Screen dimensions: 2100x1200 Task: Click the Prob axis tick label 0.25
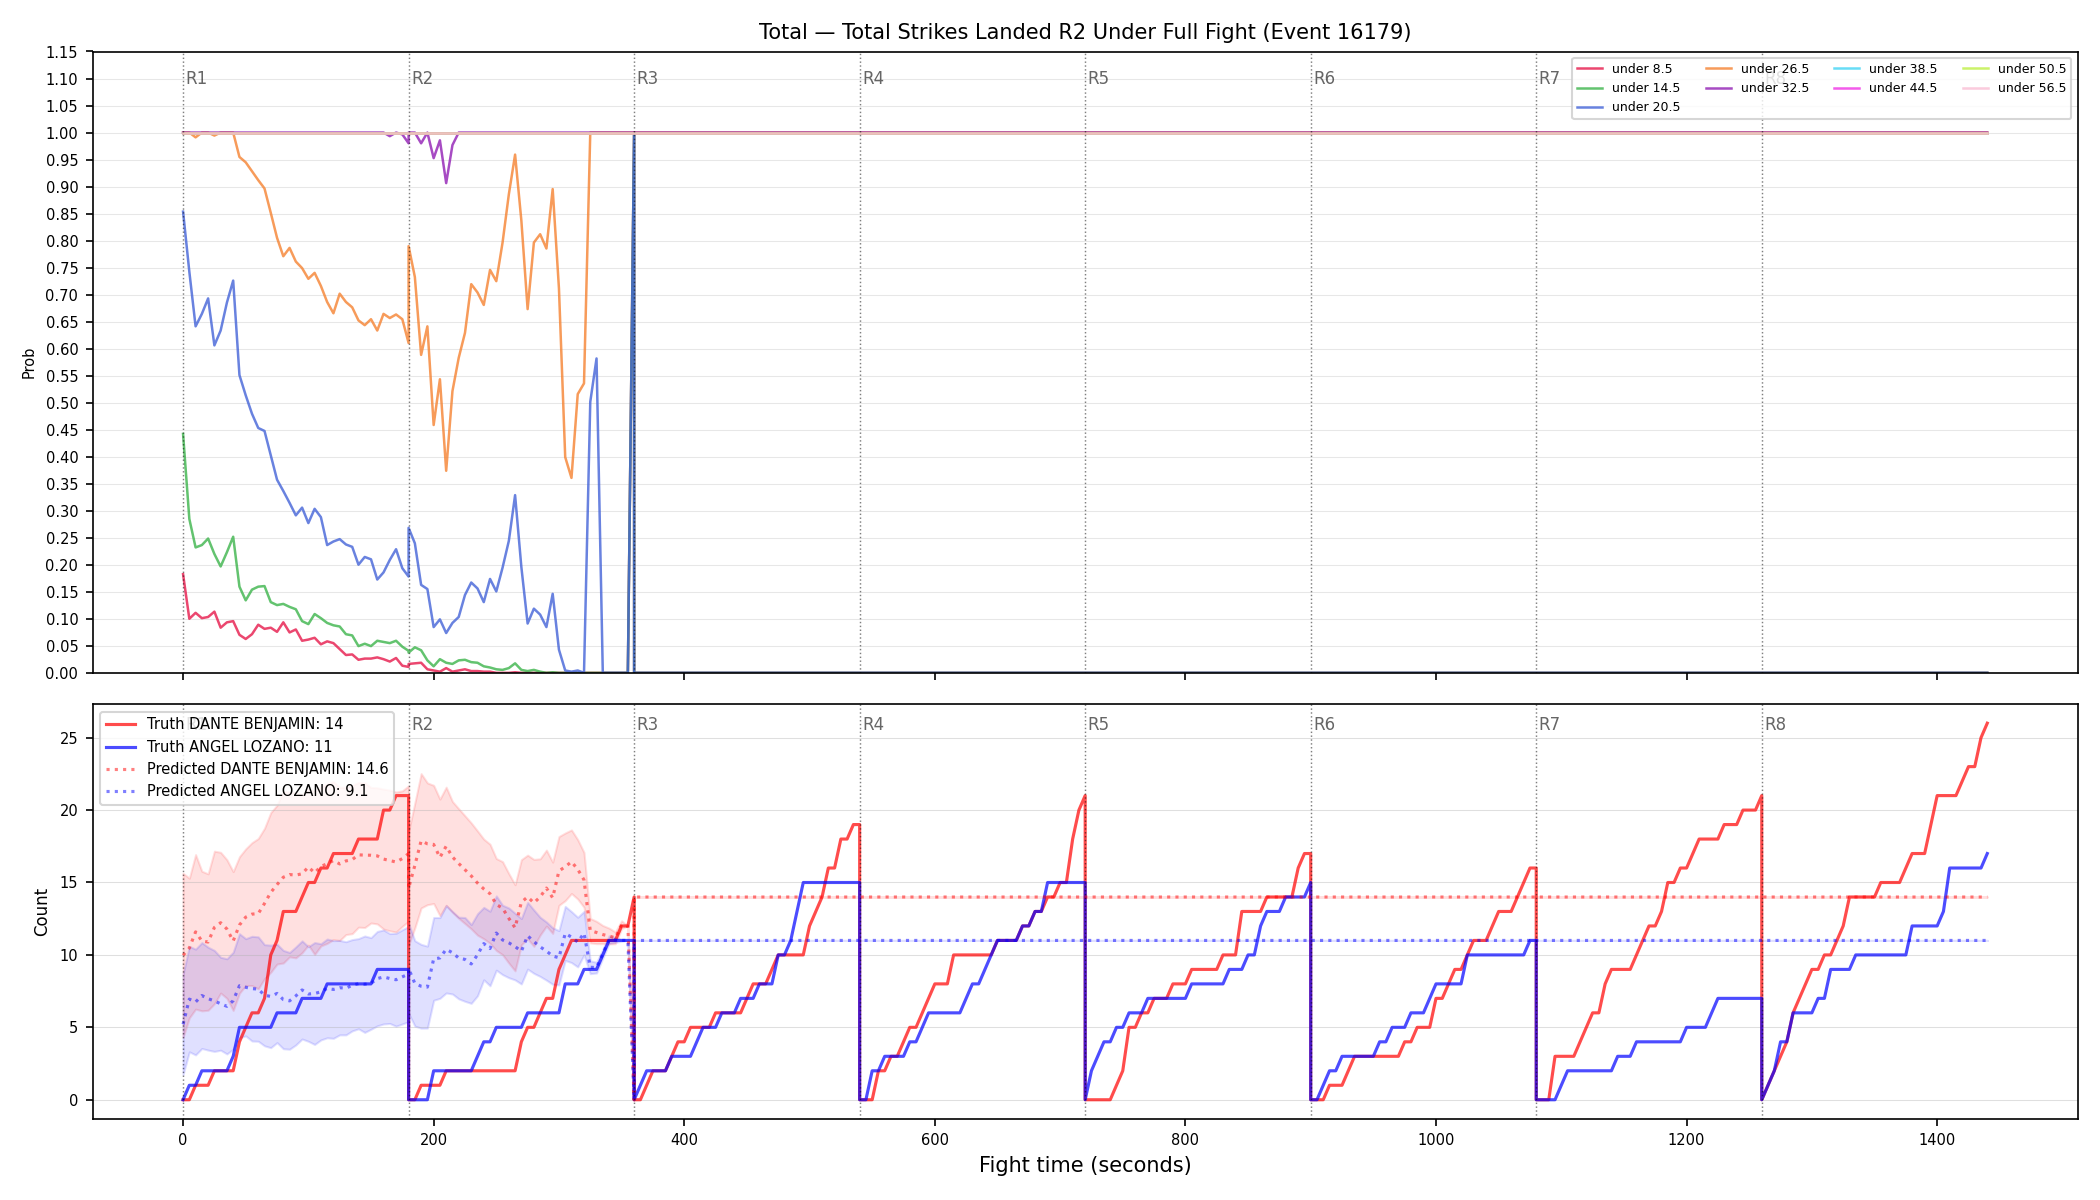[62, 538]
